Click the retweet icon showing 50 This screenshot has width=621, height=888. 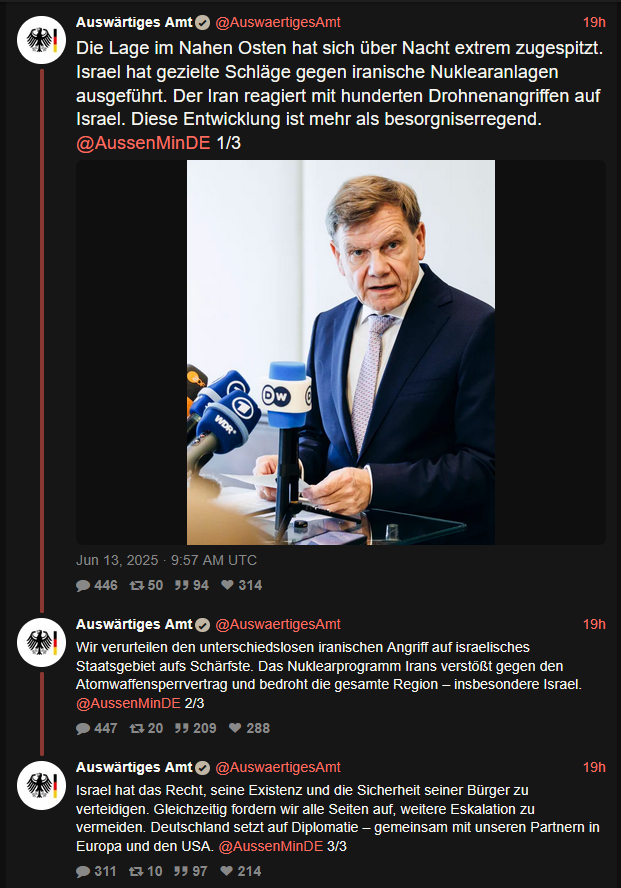[136, 585]
